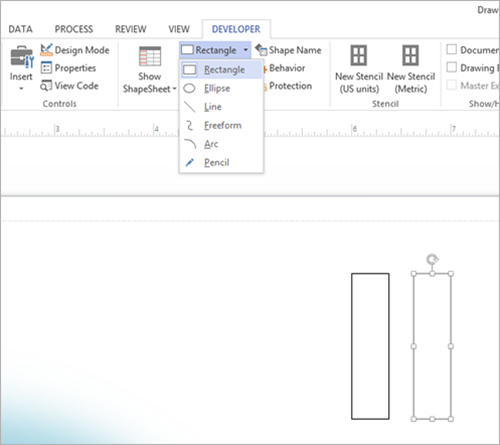The height and width of the screenshot is (445, 500).
Task: Create New Stencil (US units)
Action: pyautogui.click(x=359, y=69)
